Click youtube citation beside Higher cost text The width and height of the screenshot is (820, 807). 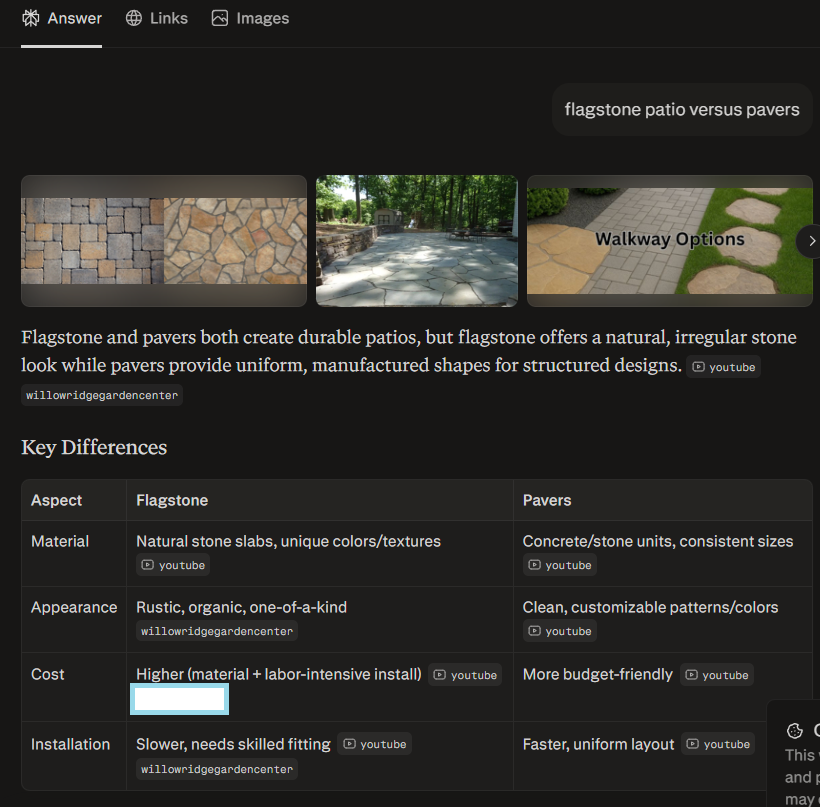(465, 675)
